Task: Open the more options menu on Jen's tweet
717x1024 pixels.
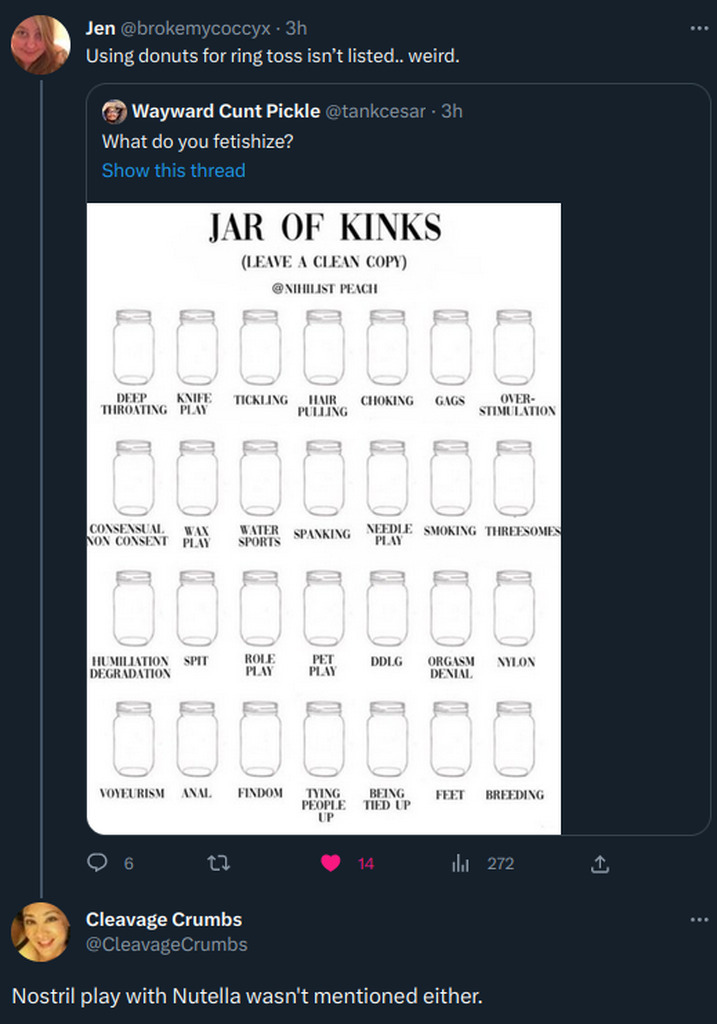Action: pos(700,30)
